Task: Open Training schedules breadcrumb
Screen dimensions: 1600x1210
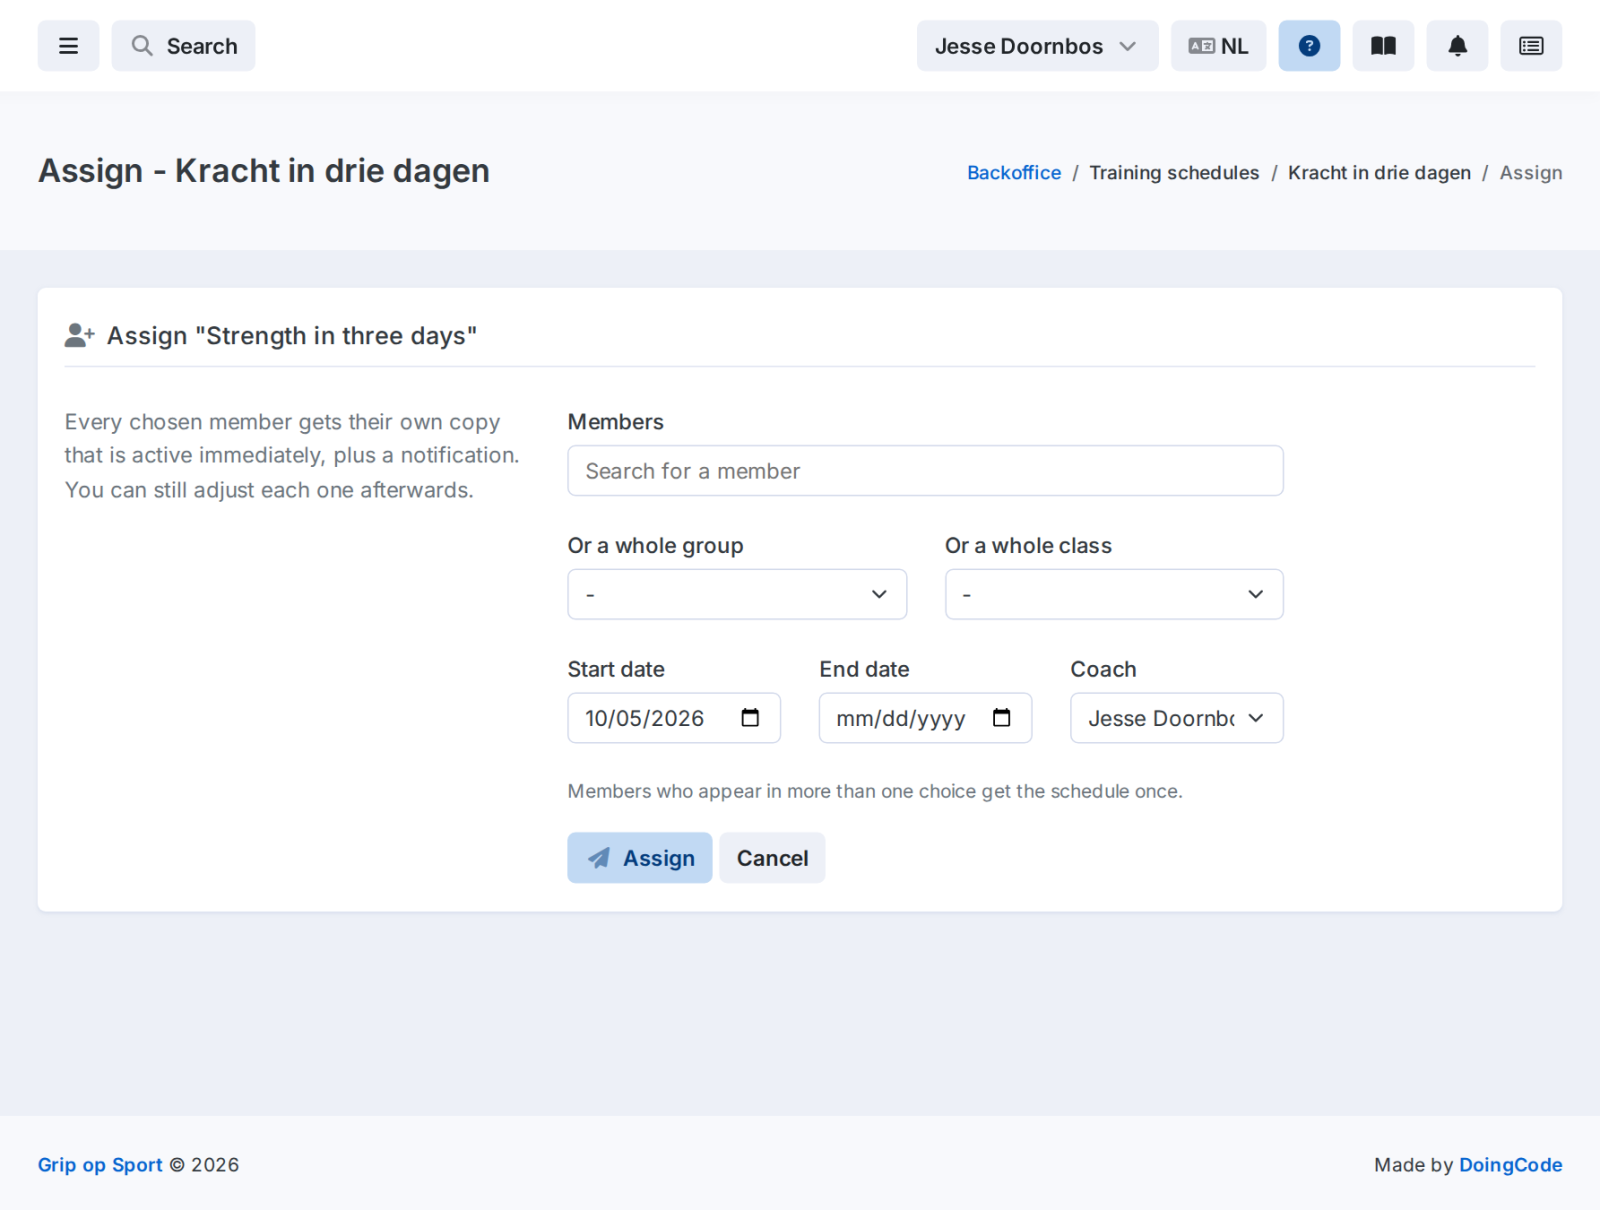Action: coord(1174,172)
